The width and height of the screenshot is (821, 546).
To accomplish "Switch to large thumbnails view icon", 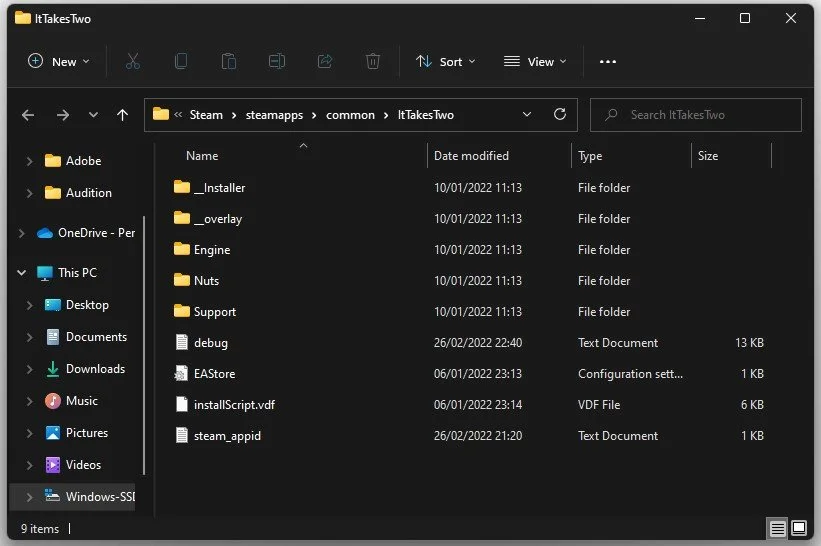I will 799,528.
